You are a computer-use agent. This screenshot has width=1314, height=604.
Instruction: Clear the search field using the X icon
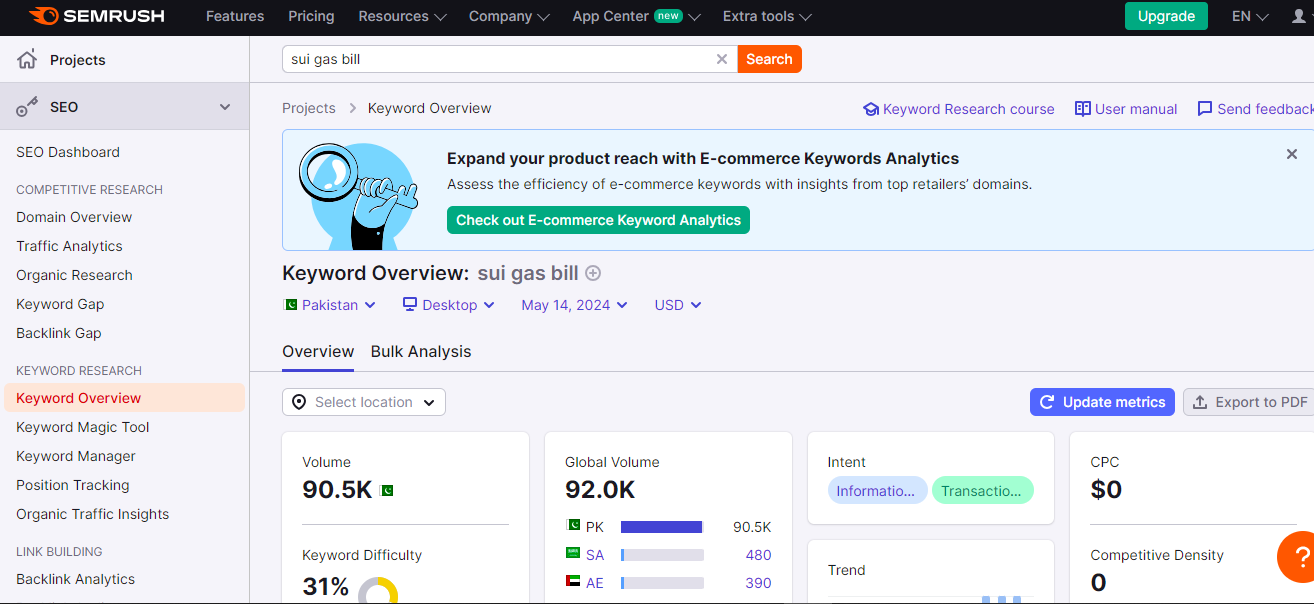pos(722,59)
